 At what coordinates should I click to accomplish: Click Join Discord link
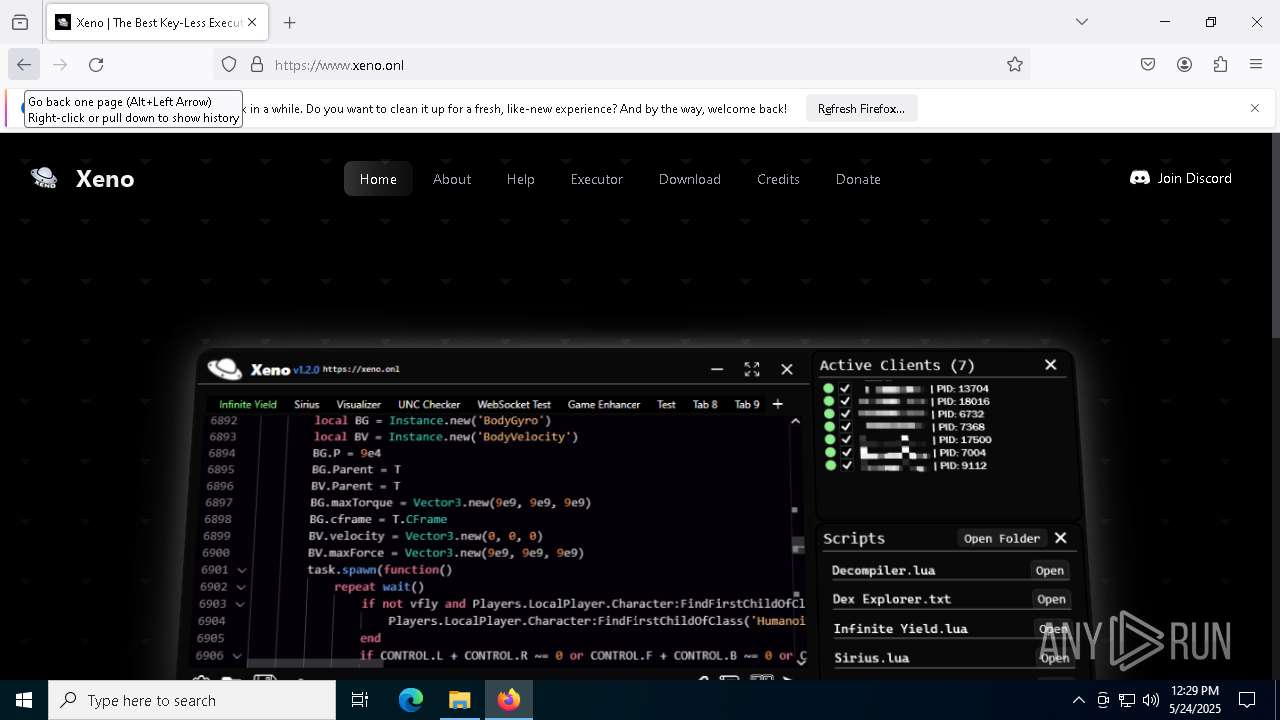(1181, 178)
